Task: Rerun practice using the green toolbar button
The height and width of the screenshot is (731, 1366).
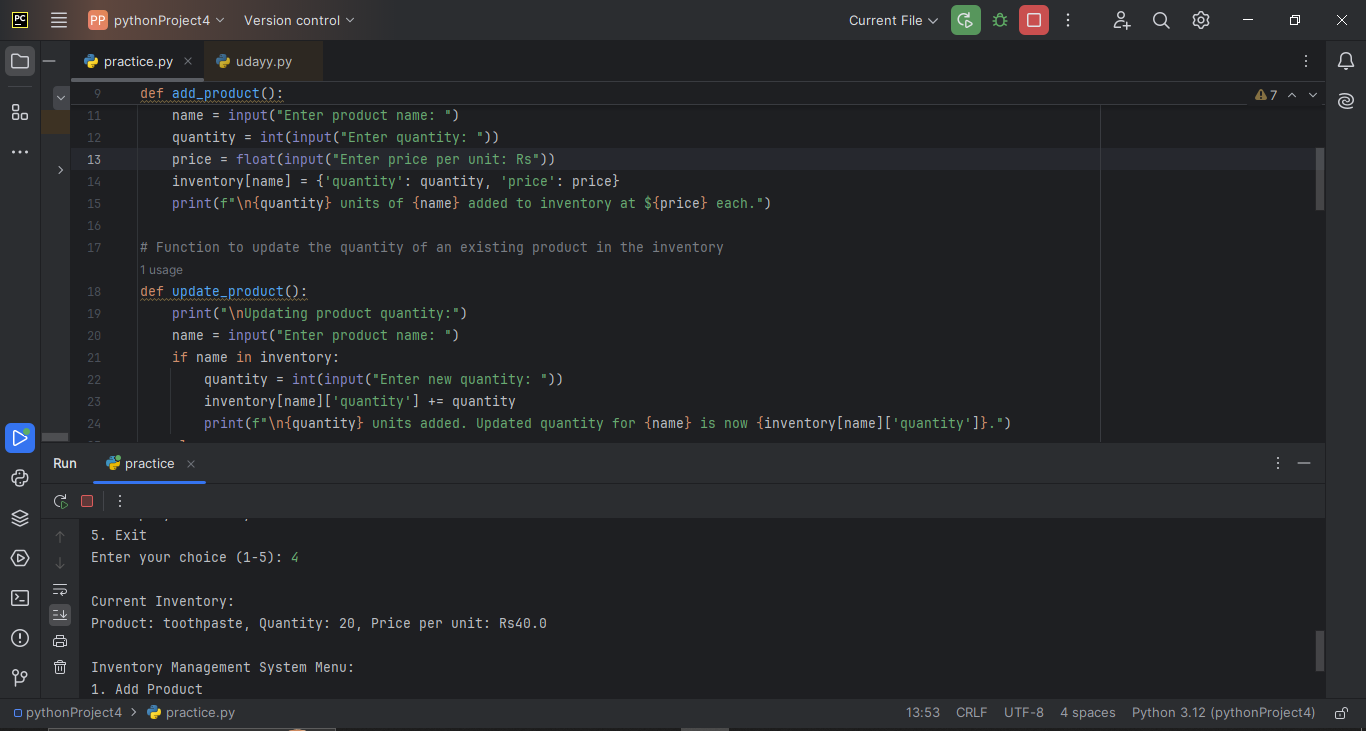Action: [965, 20]
